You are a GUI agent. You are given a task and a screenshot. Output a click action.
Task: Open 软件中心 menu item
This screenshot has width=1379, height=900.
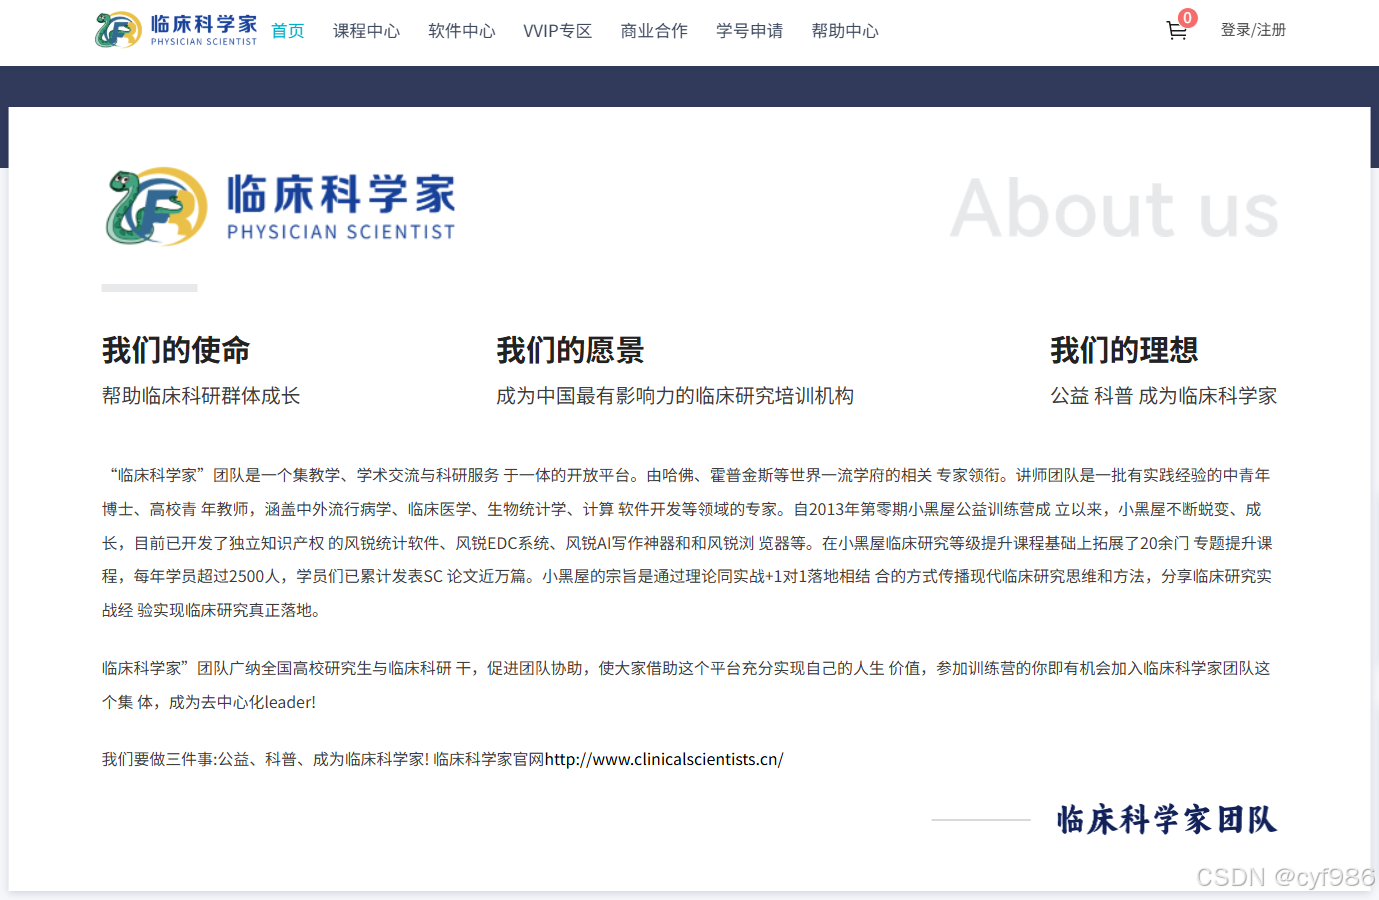[462, 31]
